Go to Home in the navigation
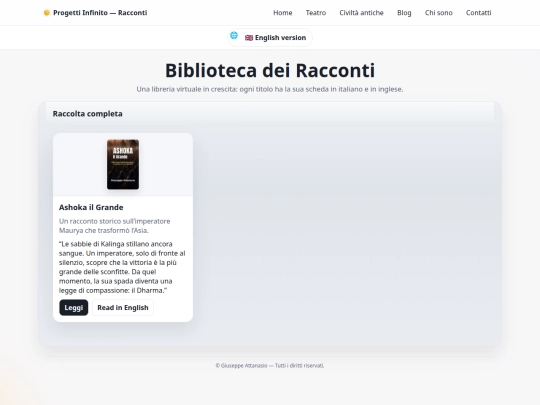The height and width of the screenshot is (405, 540). (283, 13)
